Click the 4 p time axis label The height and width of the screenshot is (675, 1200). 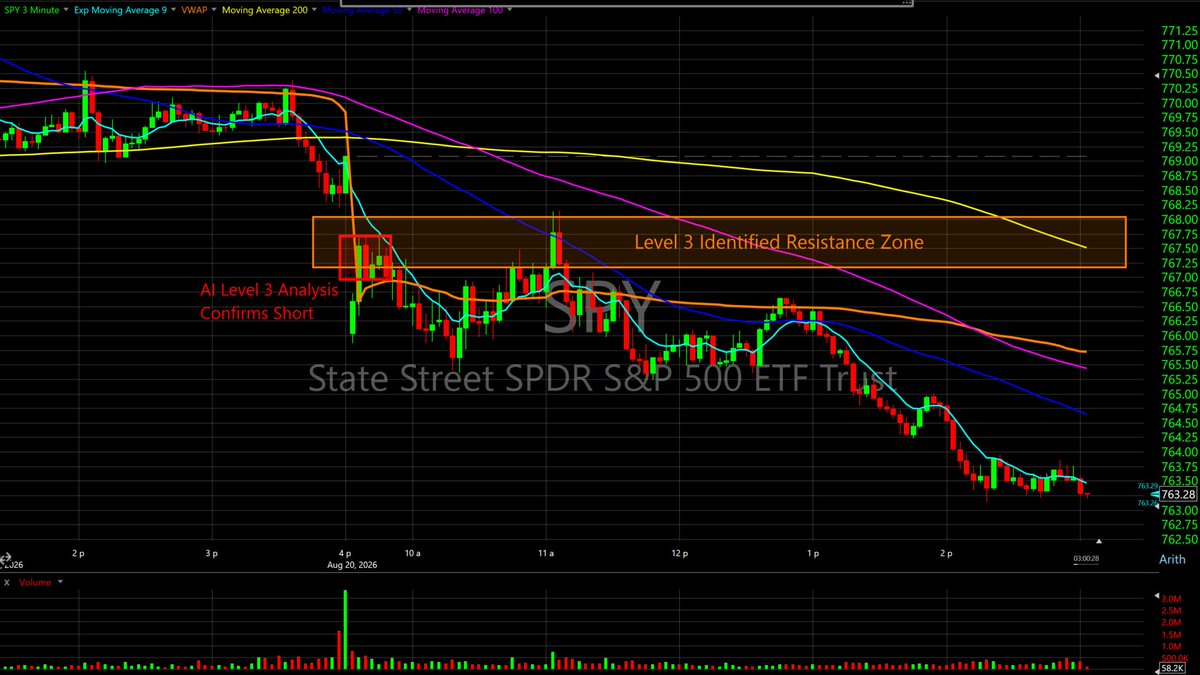(345, 553)
